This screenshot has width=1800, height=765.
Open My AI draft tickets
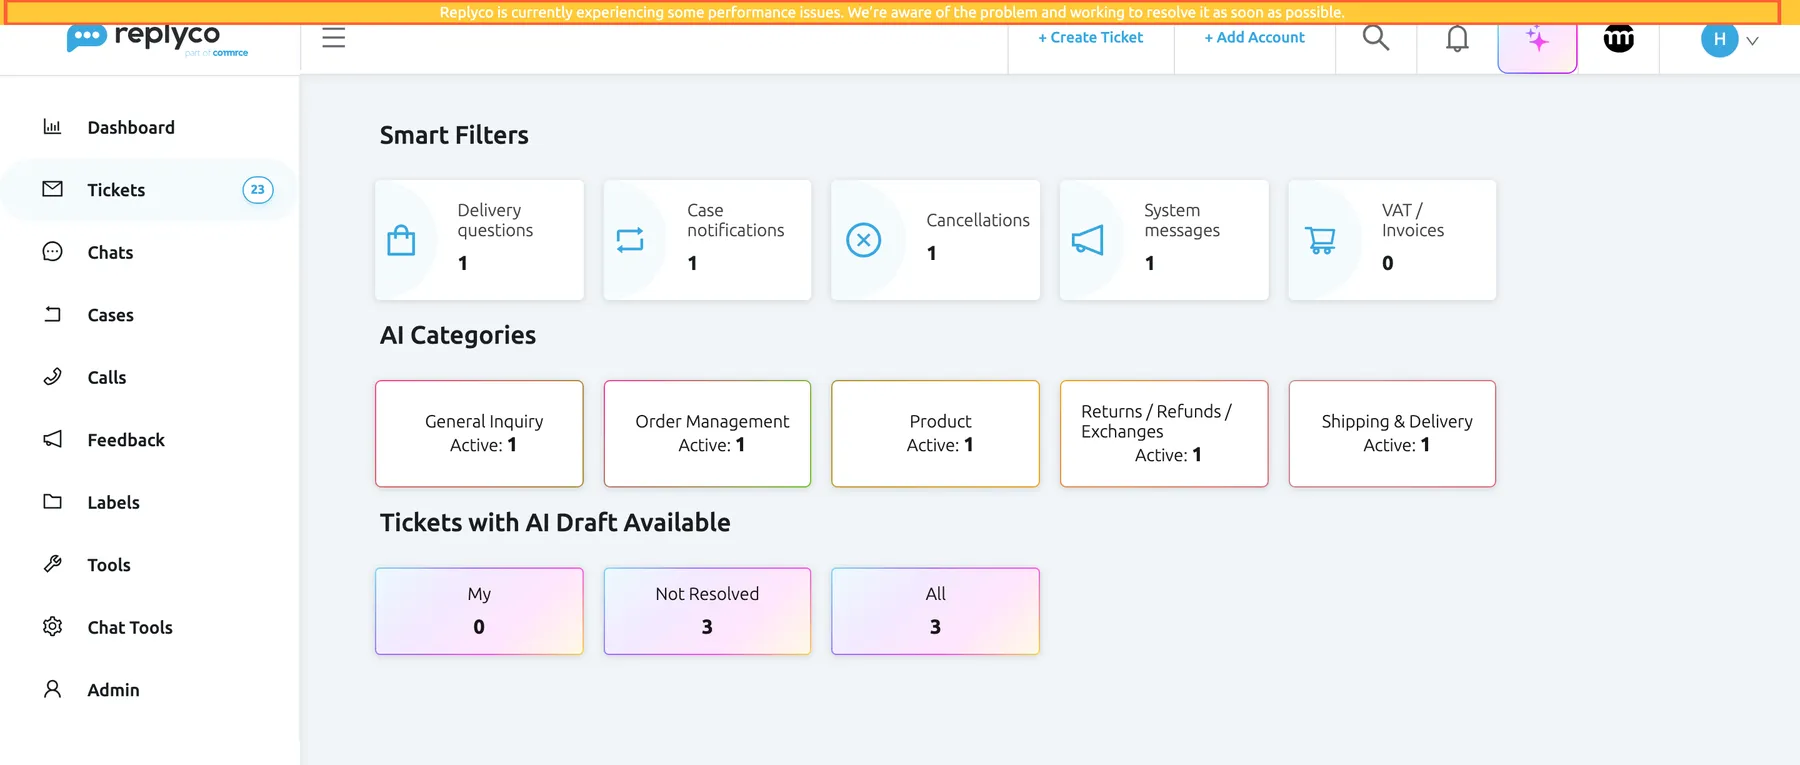coord(479,611)
